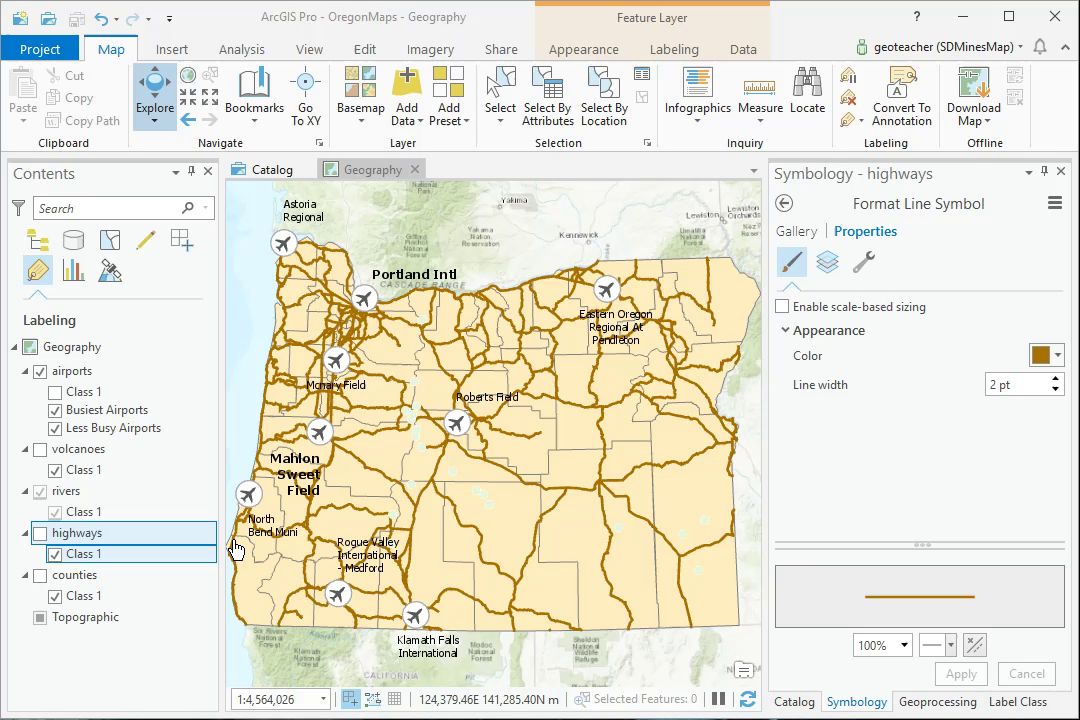Viewport: 1080px width, 720px height.
Task: Open the Bookmarks tool
Action: (254, 90)
